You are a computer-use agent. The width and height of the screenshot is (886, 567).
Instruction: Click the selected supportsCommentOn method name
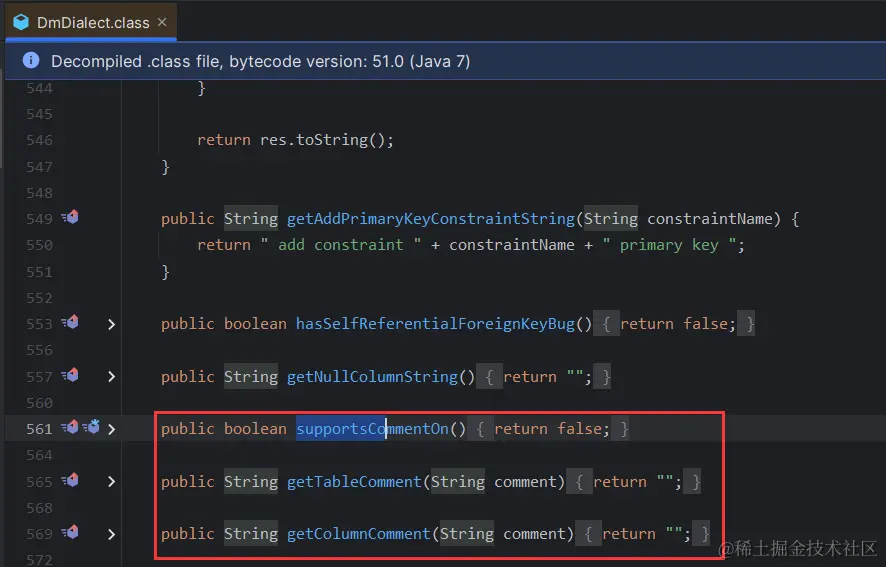tap(372, 429)
